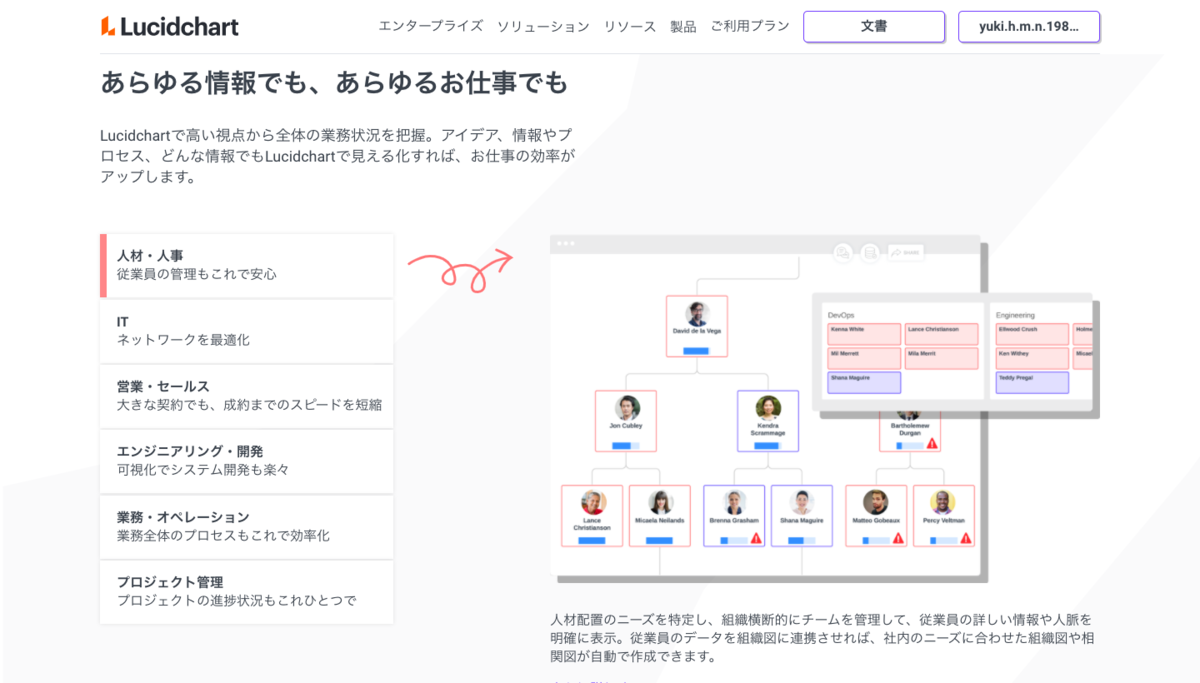1200x683 pixels.
Task: Click the paragraph starting 人材配置のニーズを特定し
Action: tap(821, 638)
